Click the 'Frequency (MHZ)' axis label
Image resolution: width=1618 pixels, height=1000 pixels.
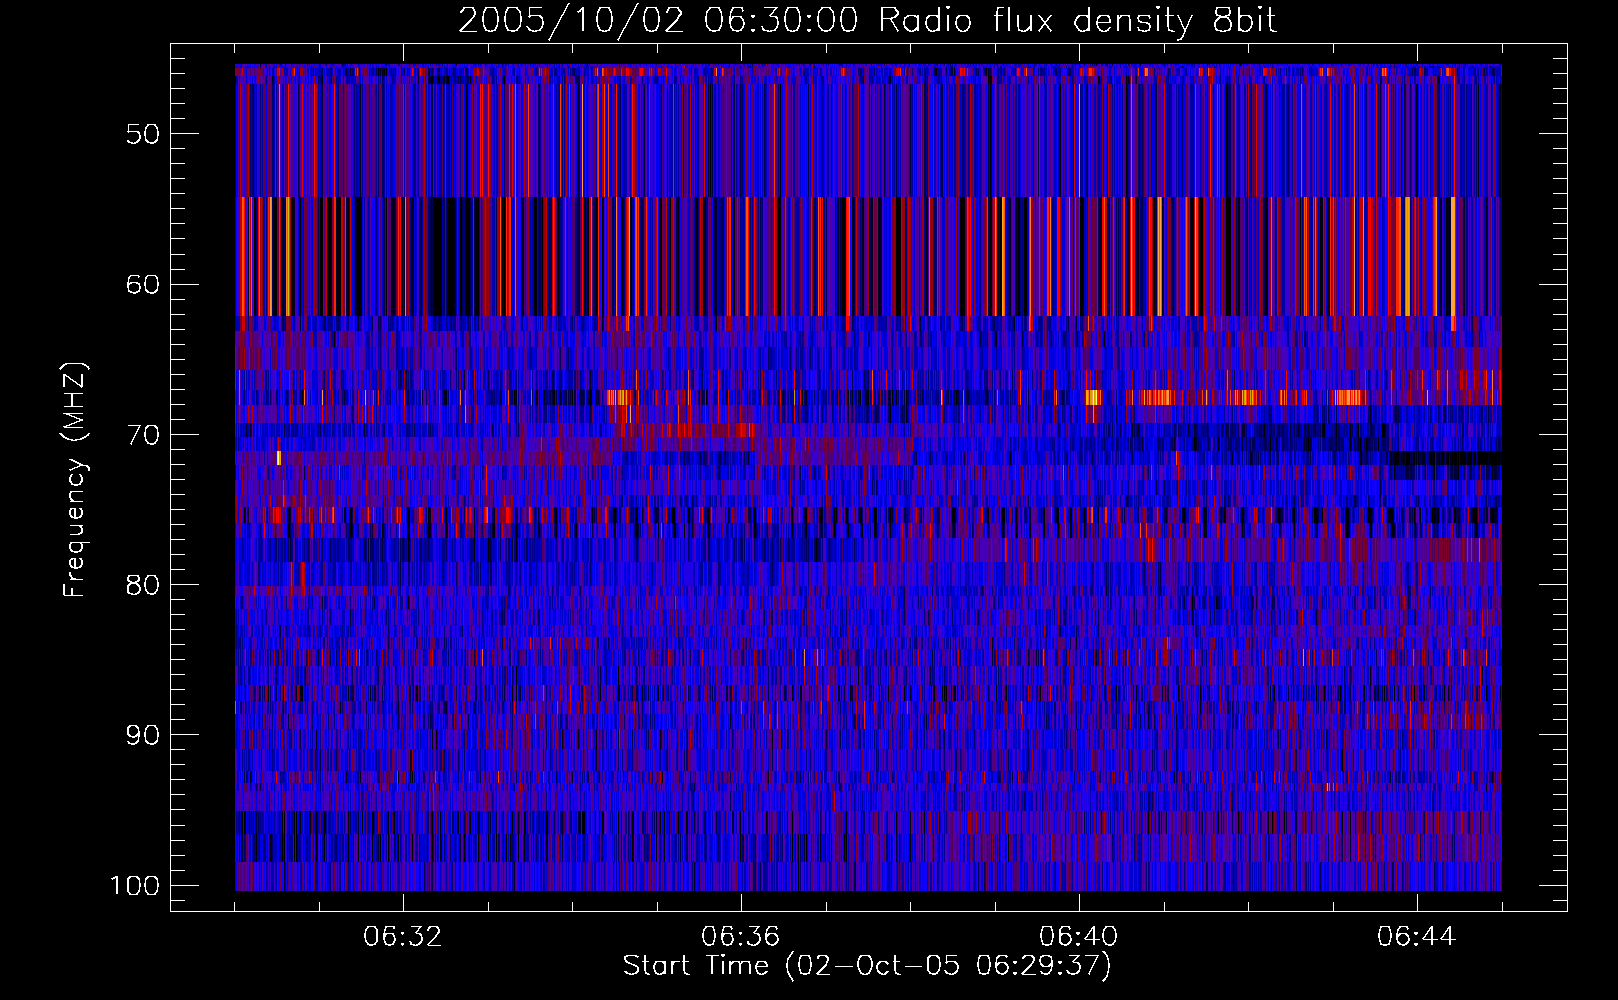coord(75,480)
